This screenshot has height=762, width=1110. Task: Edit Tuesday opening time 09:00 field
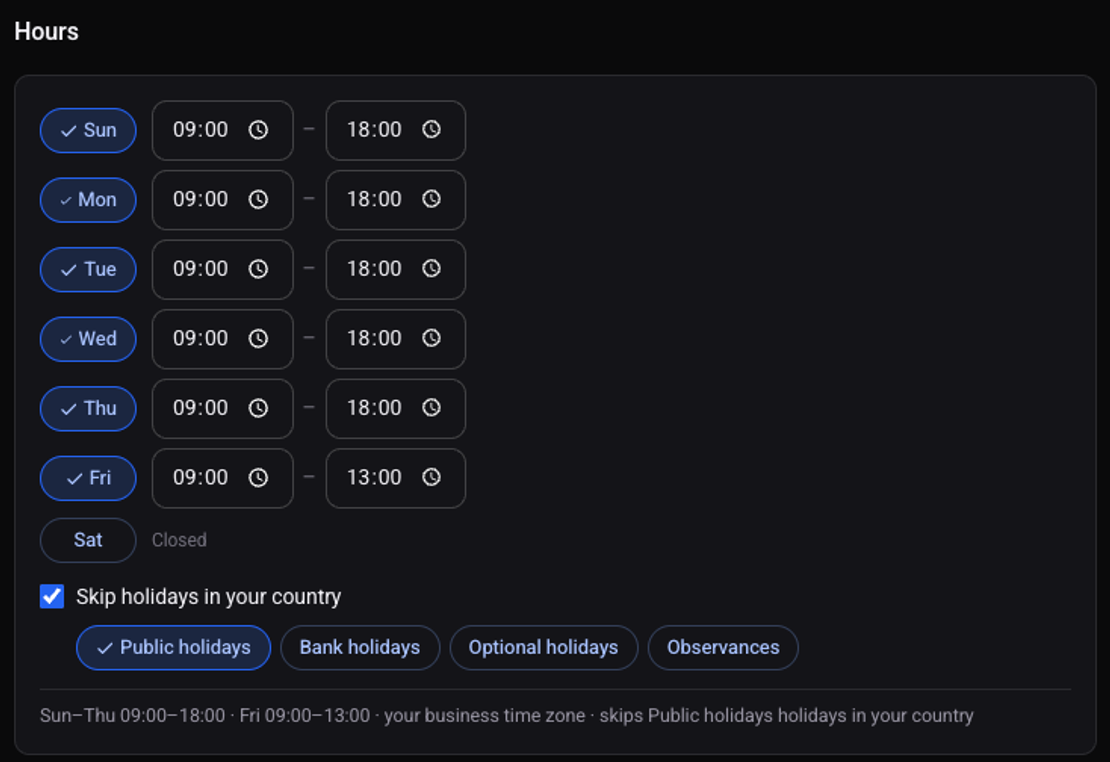(222, 269)
